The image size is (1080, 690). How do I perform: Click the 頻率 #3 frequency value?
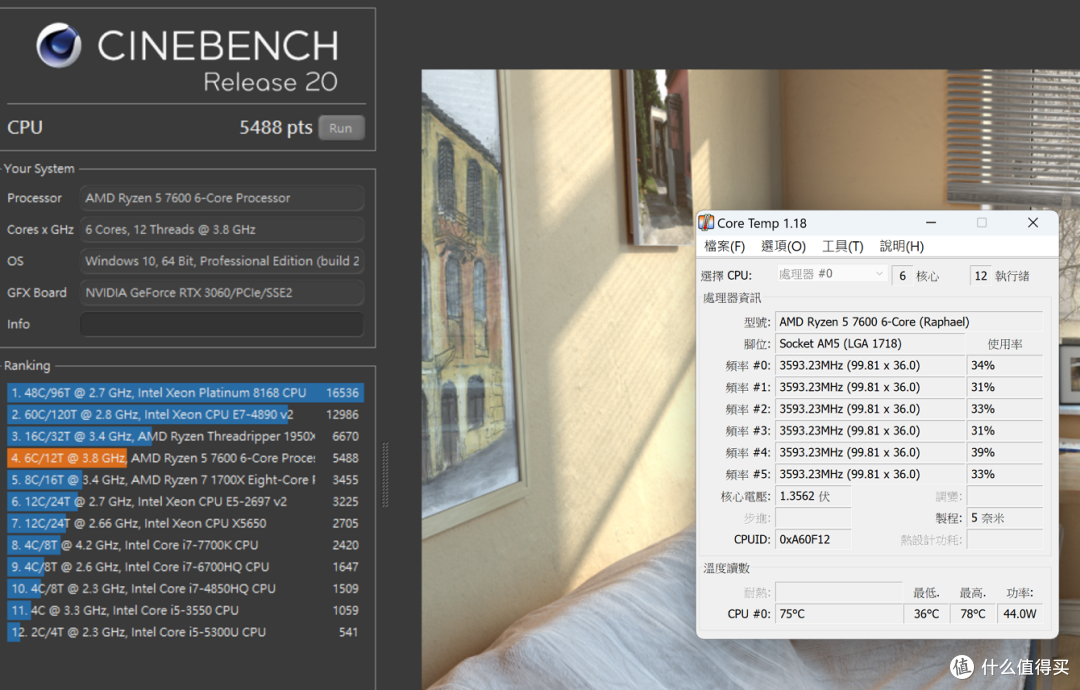point(871,431)
